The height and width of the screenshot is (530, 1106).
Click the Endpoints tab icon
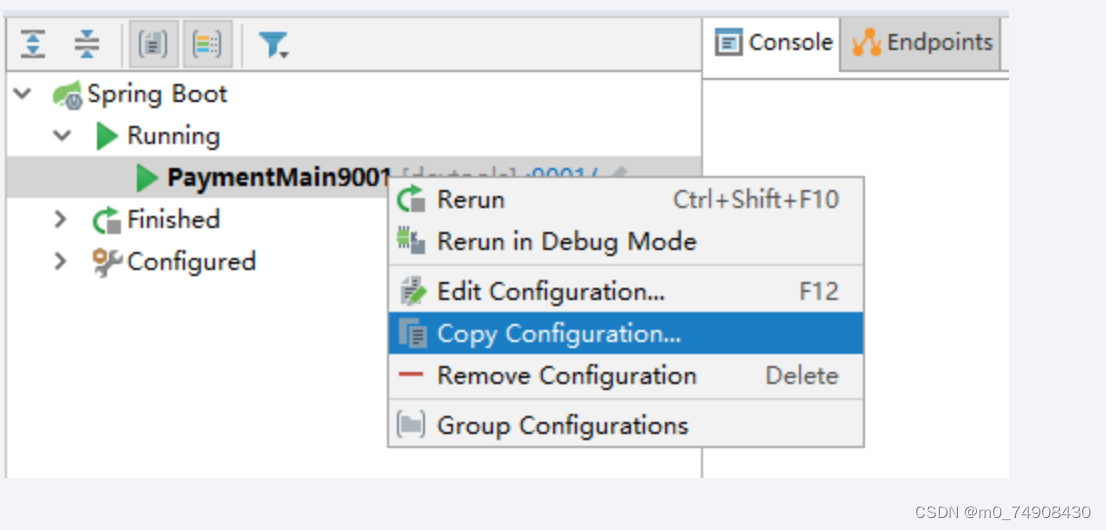[x=866, y=43]
